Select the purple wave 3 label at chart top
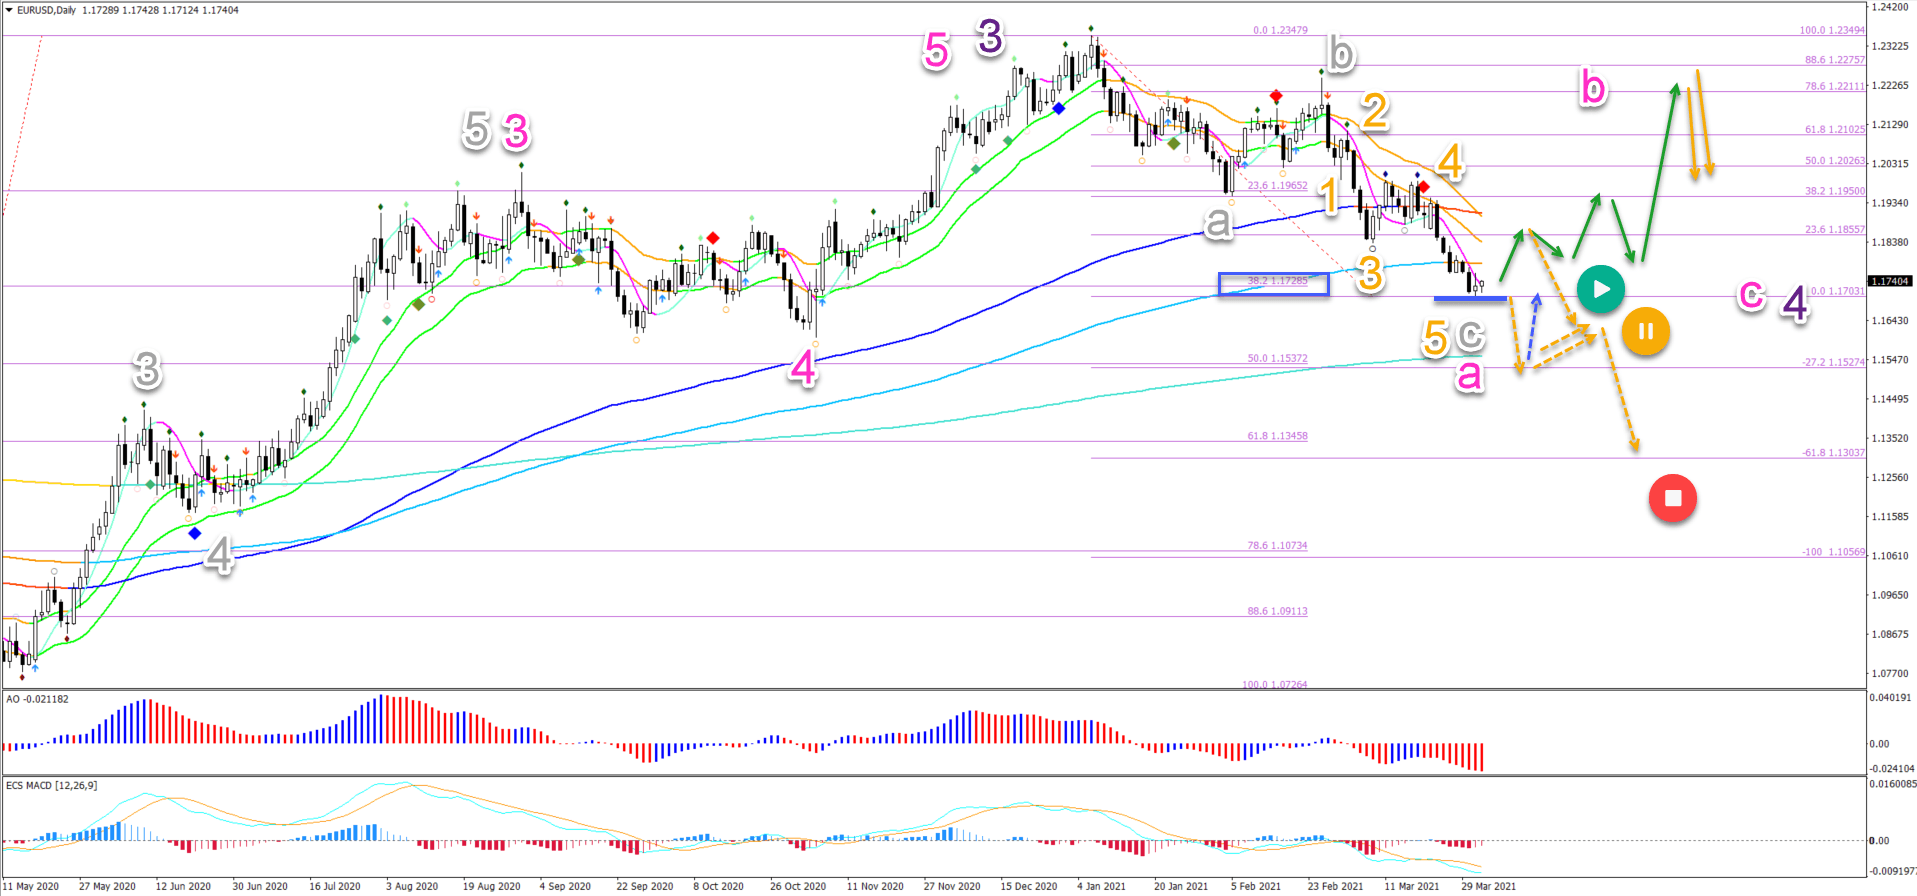 coord(989,38)
